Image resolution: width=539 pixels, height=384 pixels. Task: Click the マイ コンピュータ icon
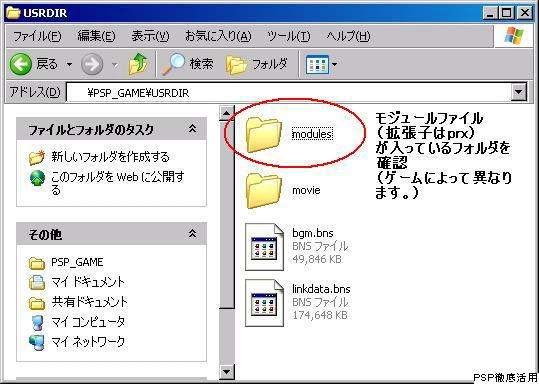pyautogui.click(x=37, y=322)
